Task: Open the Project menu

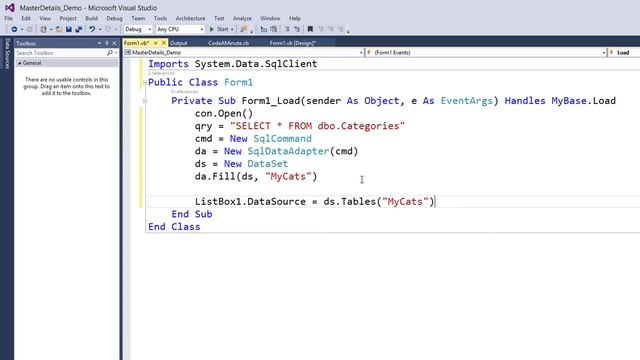Action: pyautogui.click(x=68, y=18)
